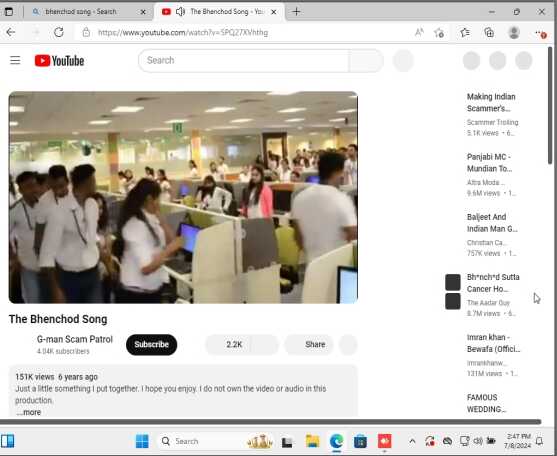The height and width of the screenshot is (456, 557).
Task: Open Read aloud from the address bar
Action: pos(419,33)
